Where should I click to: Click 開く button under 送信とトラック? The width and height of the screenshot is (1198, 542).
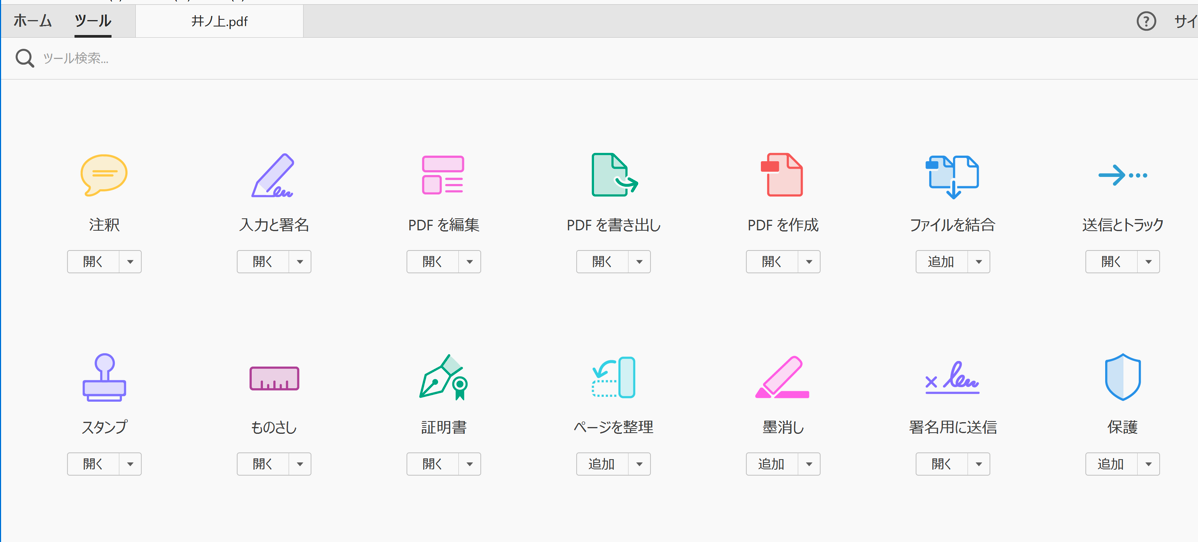[1111, 261]
